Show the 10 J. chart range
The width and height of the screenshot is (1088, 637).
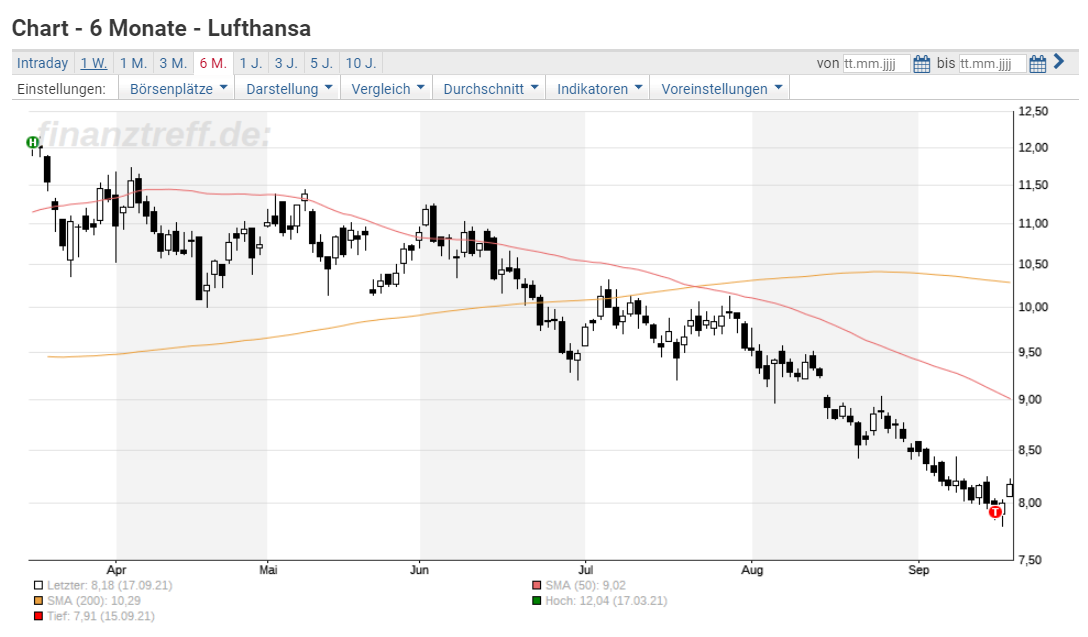361,63
